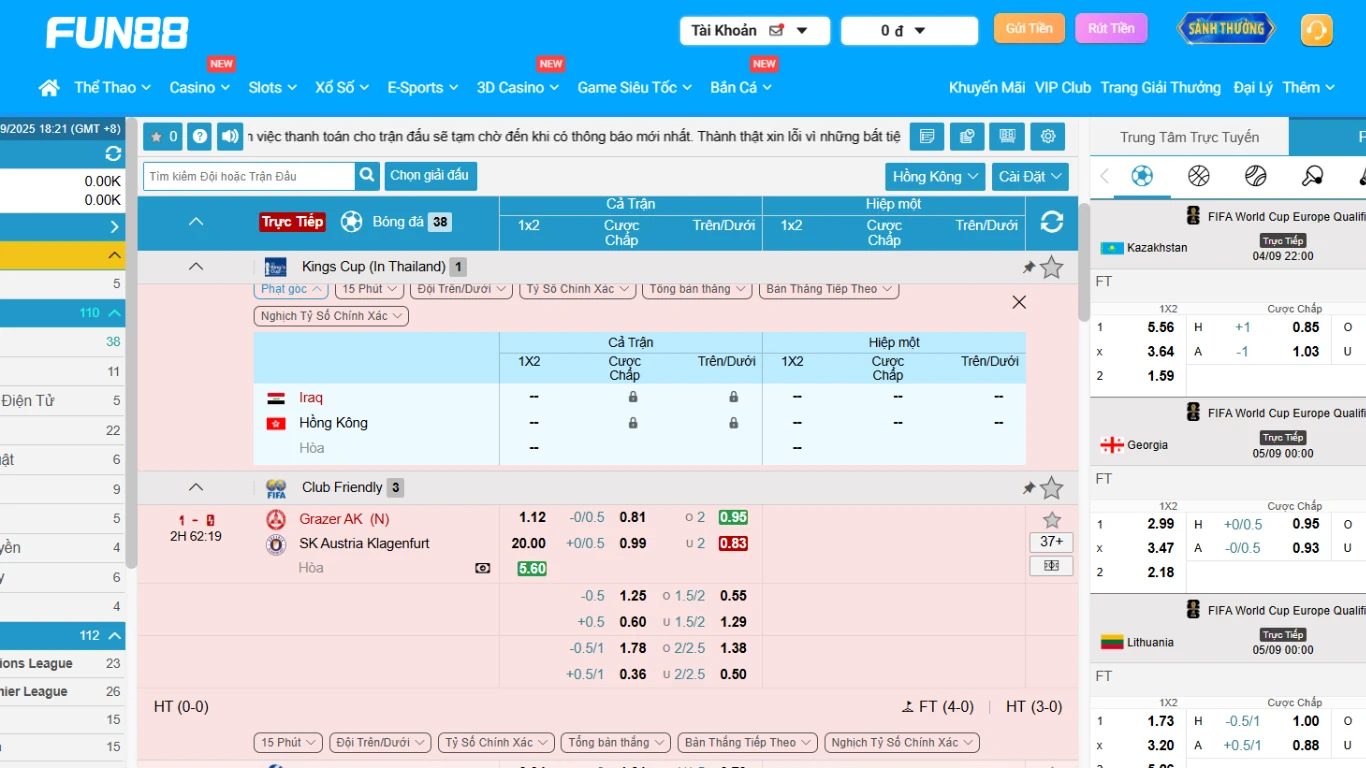The height and width of the screenshot is (768, 1366).
Task: Click the search magnifier icon
Action: point(367,176)
